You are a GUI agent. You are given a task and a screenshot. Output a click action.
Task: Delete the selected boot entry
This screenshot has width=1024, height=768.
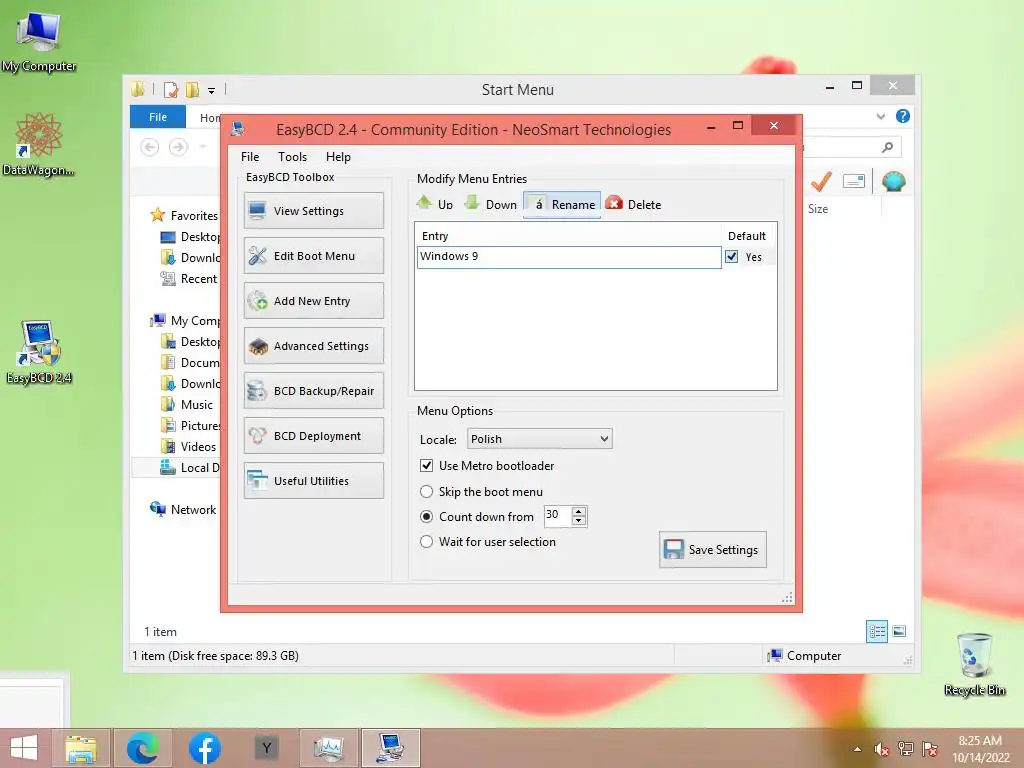coord(633,204)
